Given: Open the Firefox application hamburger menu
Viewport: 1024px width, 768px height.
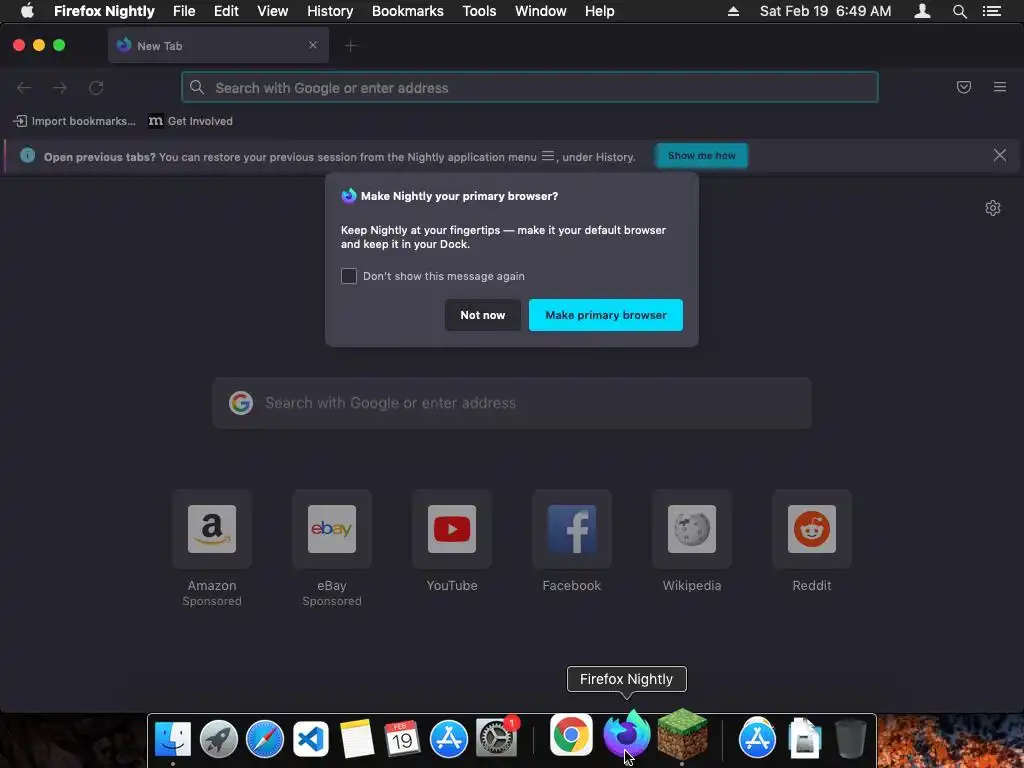Looking at the screenshot, I should point(999,87).
